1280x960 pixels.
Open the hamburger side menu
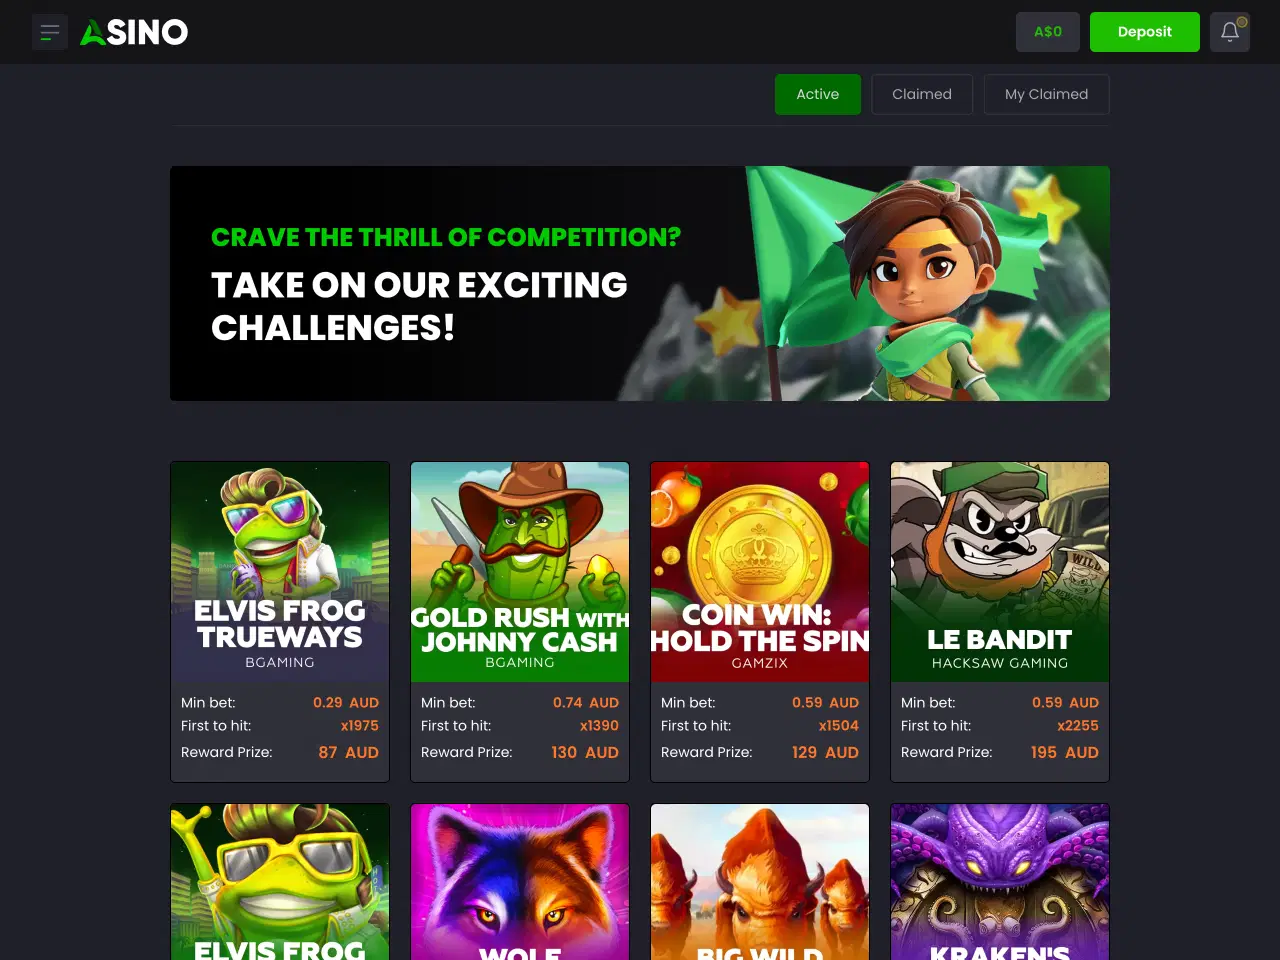(50, 32)
